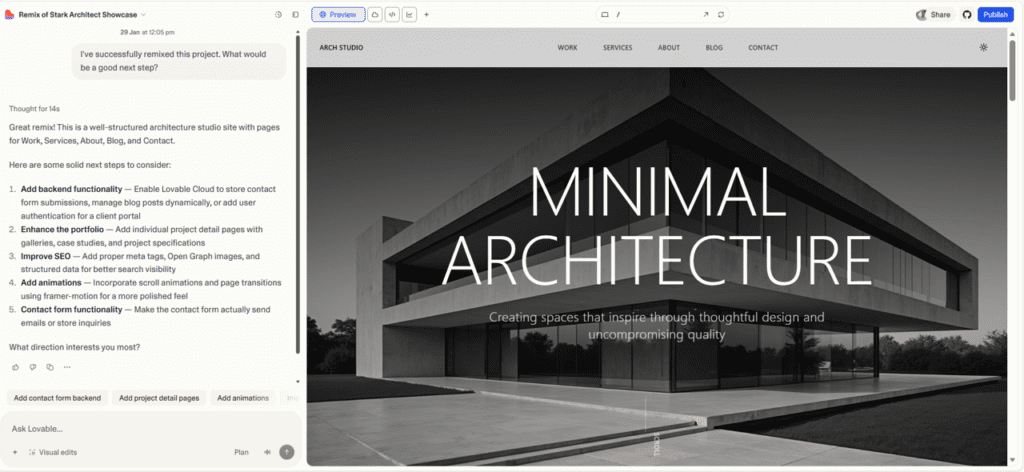The height and width of the screenshot is (472, 1024).
Task: Click the preview scrollbar up arrow
Action: 1012,34
